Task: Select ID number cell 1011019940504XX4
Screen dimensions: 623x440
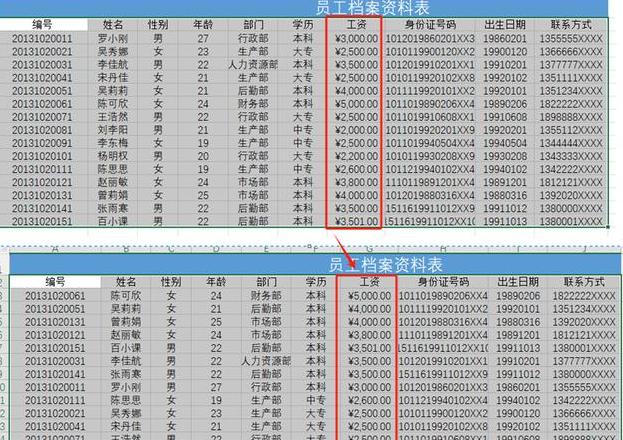Action: coord(430,143)
